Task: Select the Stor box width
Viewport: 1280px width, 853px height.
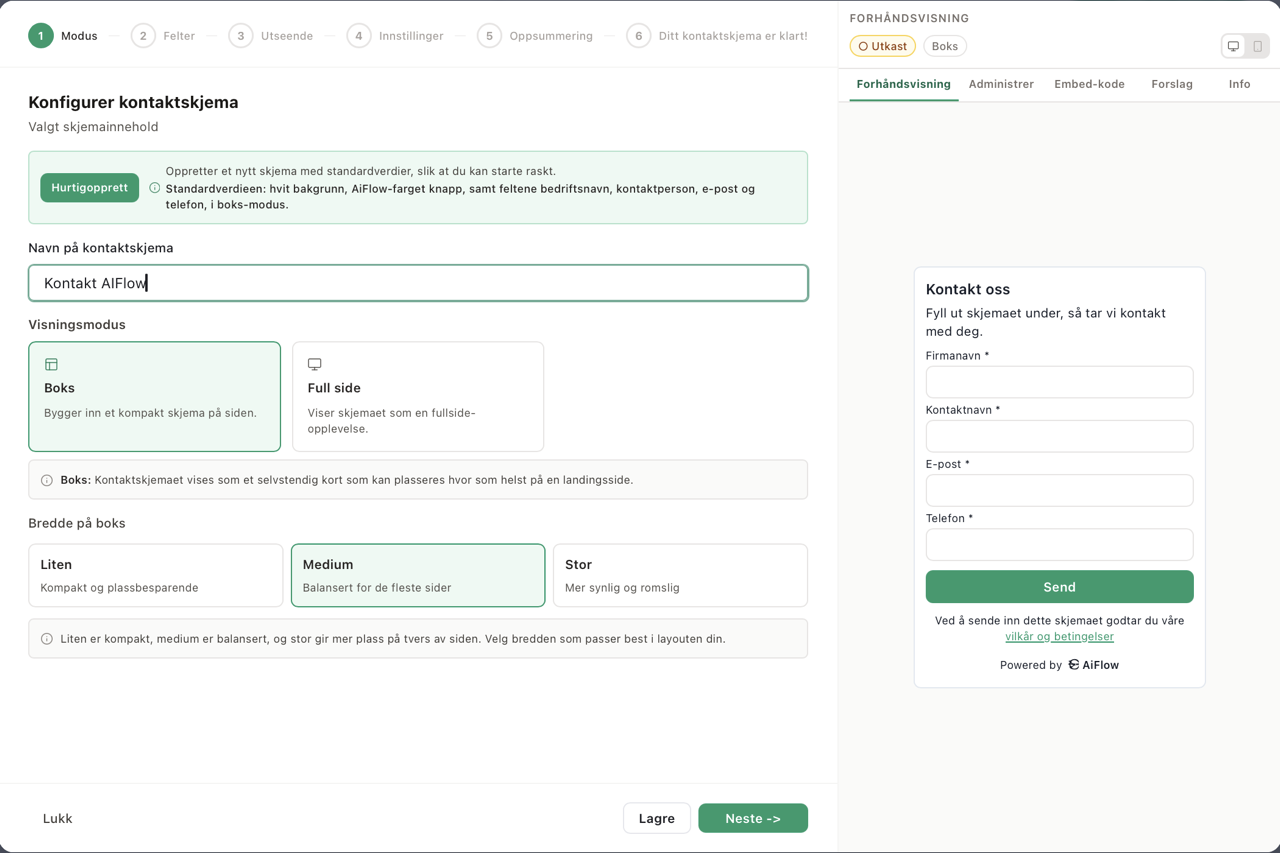Action: click(680, 575)
